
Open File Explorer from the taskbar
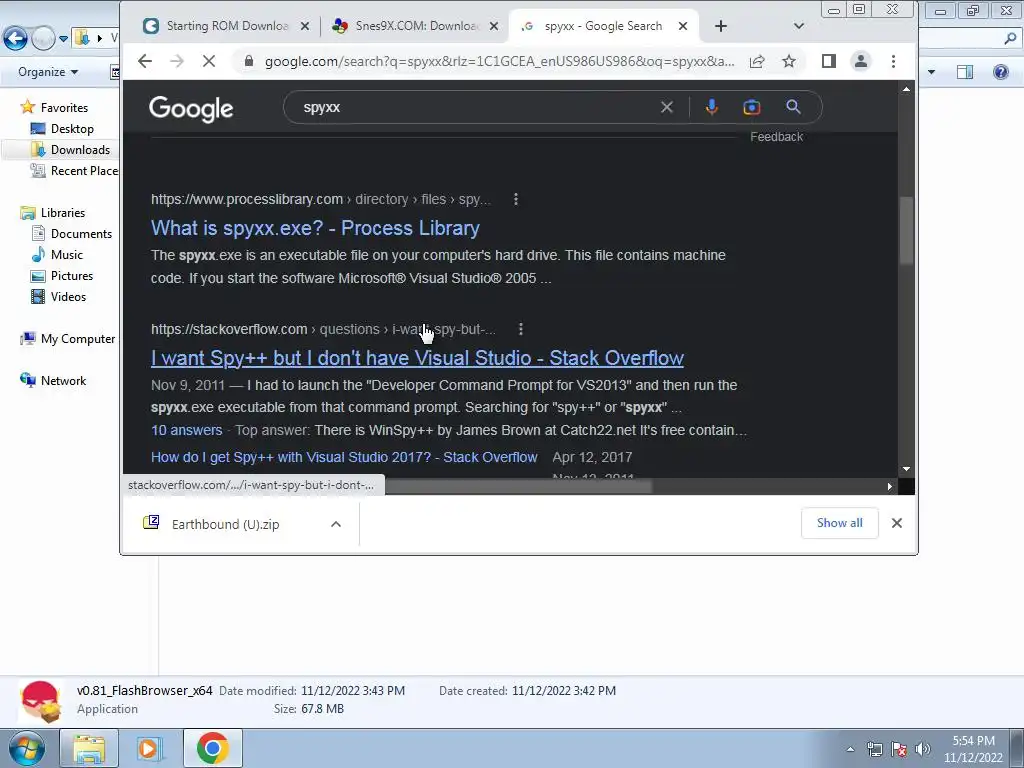pyautogui.click(x=89, y=748)
